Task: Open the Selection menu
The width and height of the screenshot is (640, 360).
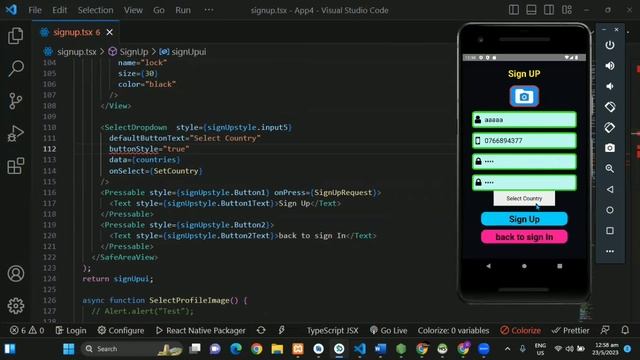Action: tap(96, 10)
